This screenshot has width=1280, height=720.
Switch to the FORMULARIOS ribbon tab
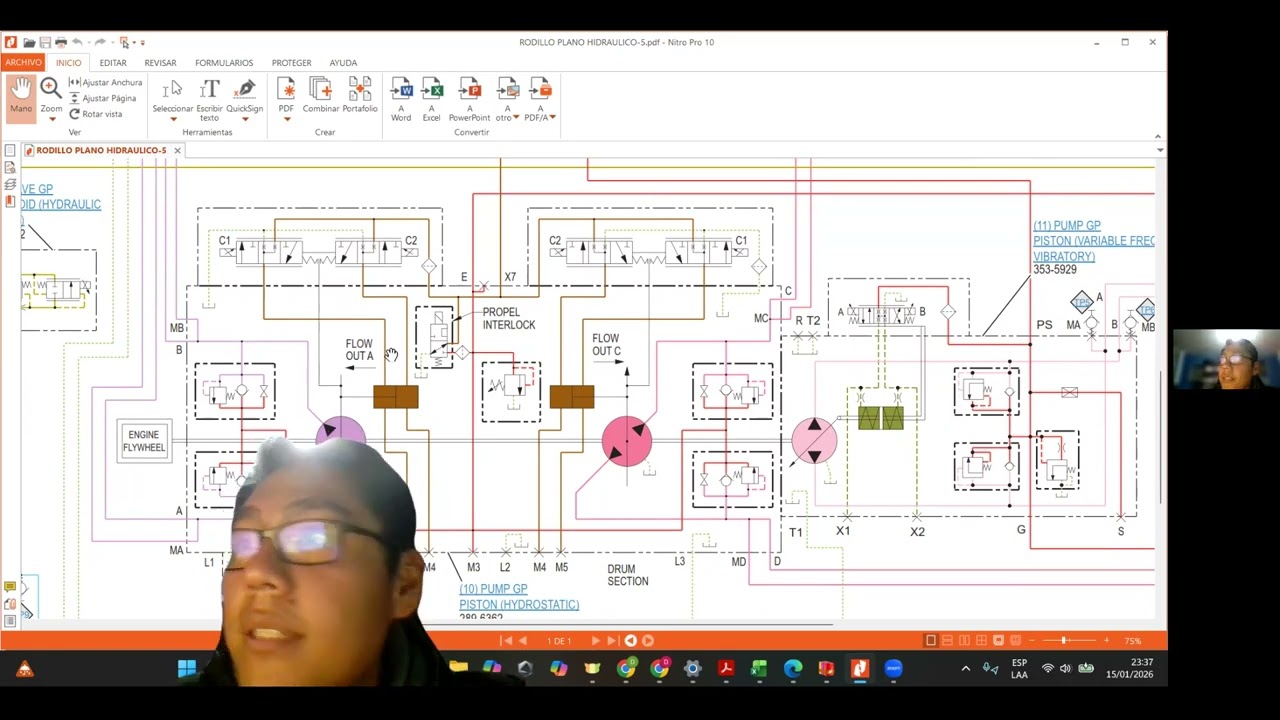coord(224,62)
